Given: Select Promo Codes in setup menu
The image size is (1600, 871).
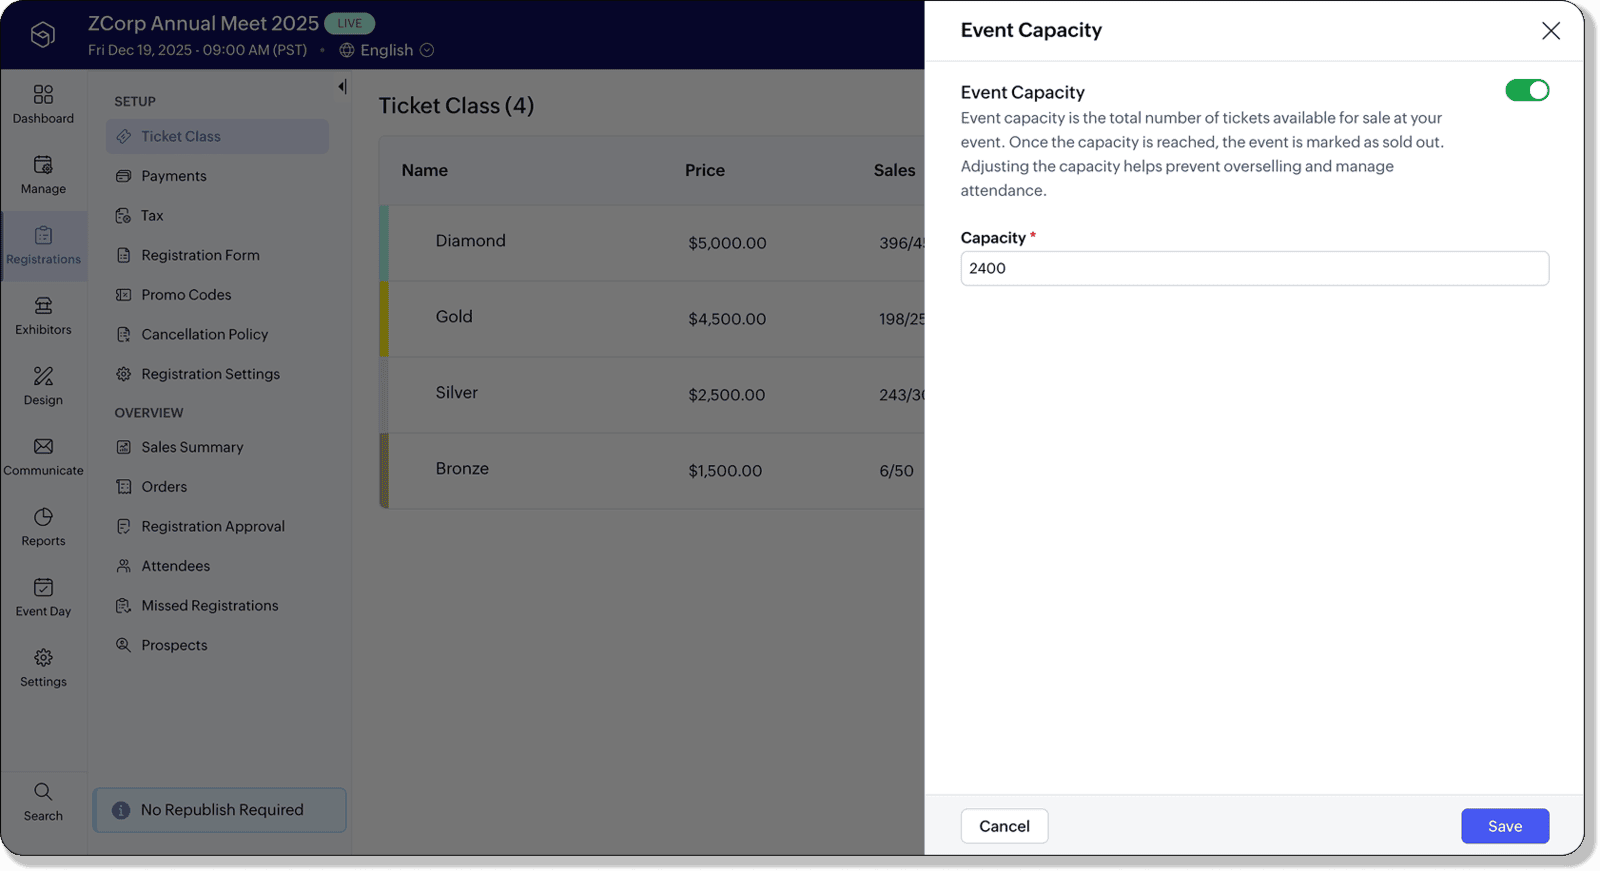Looking at the screenshot, I should (x=186, y=295).
